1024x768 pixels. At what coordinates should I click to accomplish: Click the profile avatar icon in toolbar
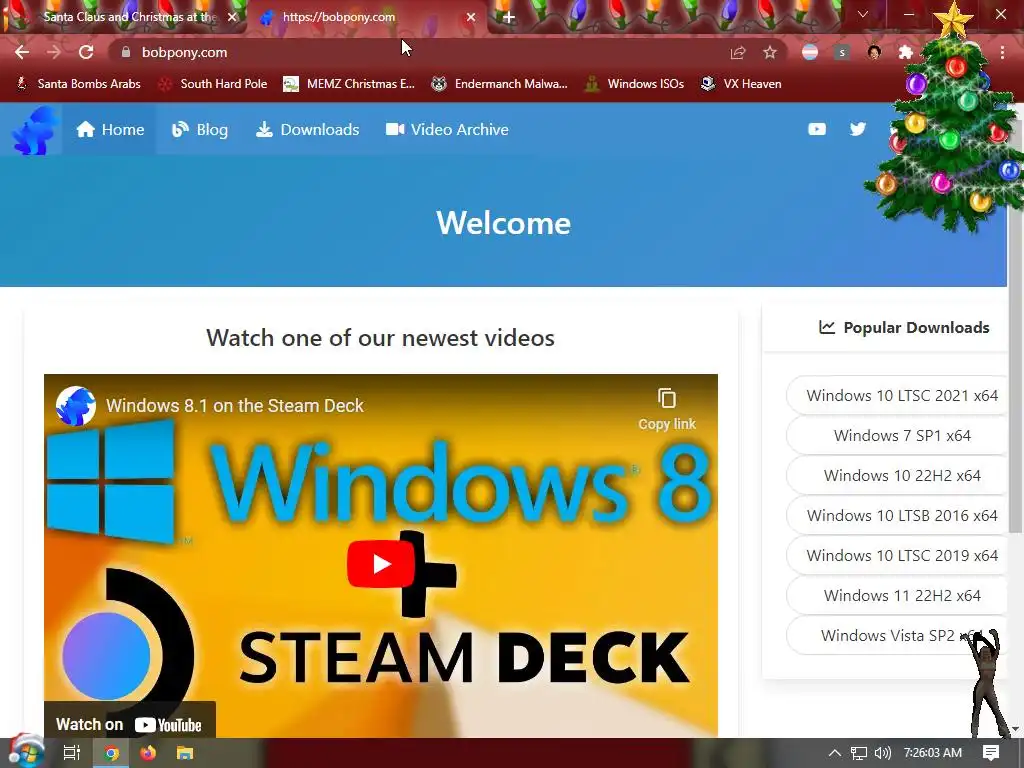click(x=874, y=52)
